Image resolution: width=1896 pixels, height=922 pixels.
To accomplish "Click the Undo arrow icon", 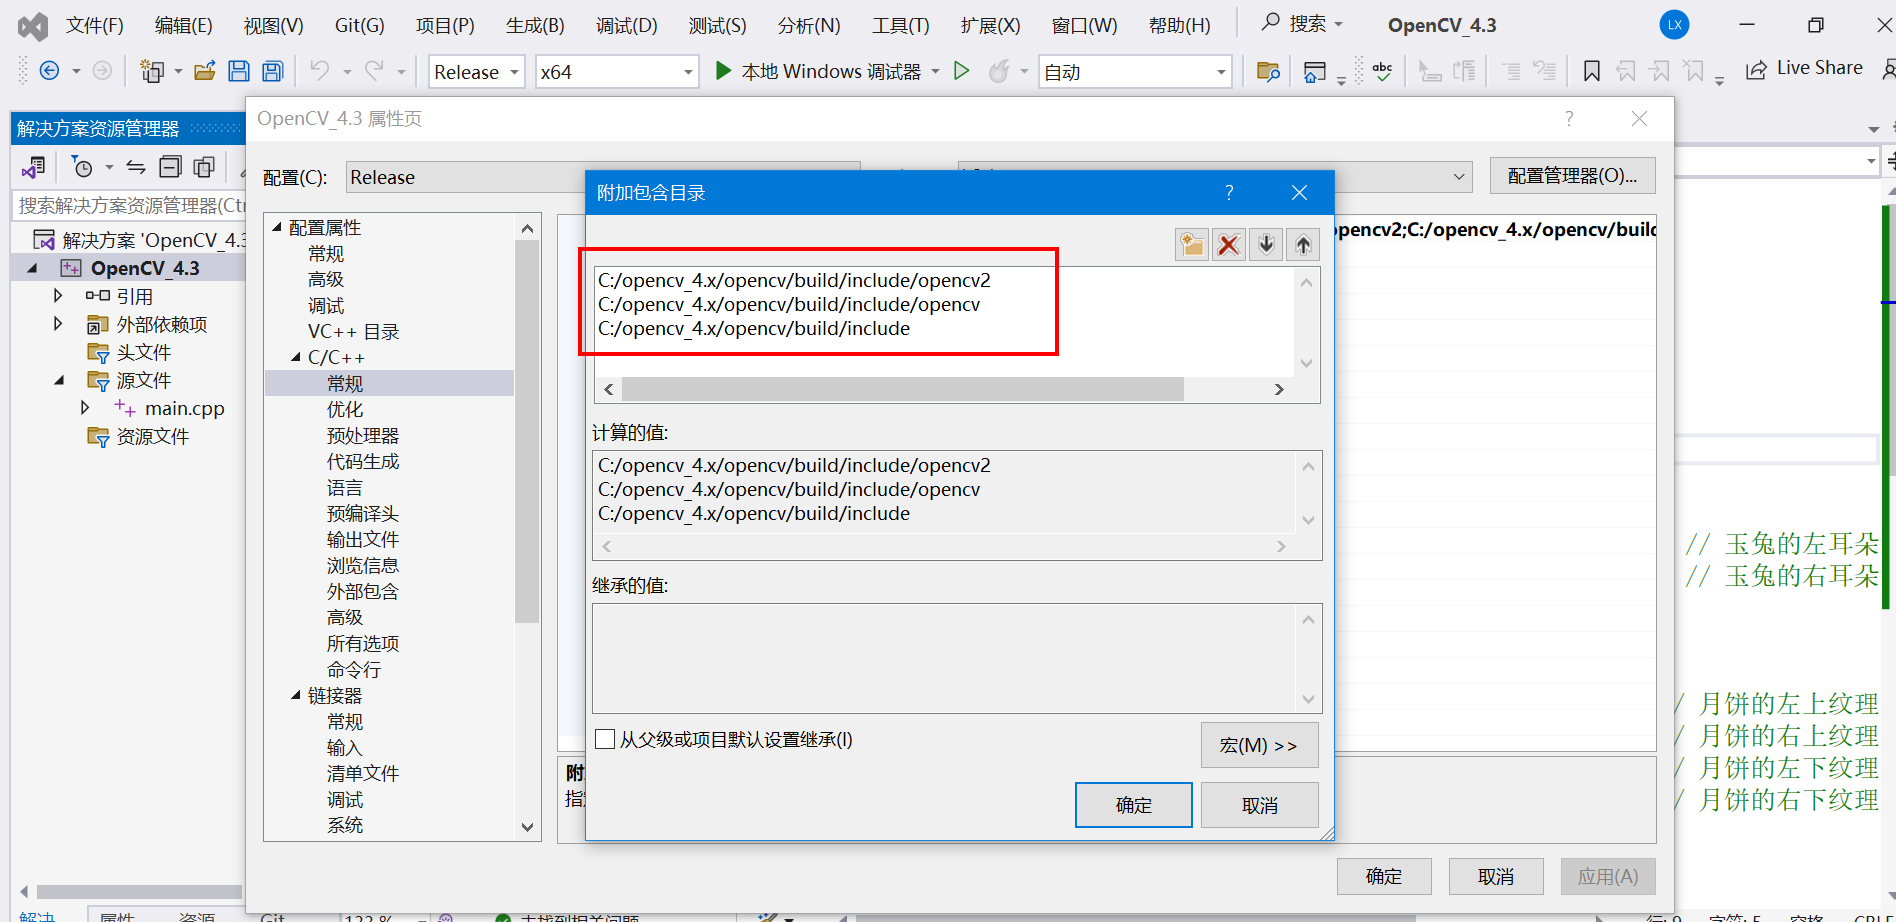I will 319,71.
